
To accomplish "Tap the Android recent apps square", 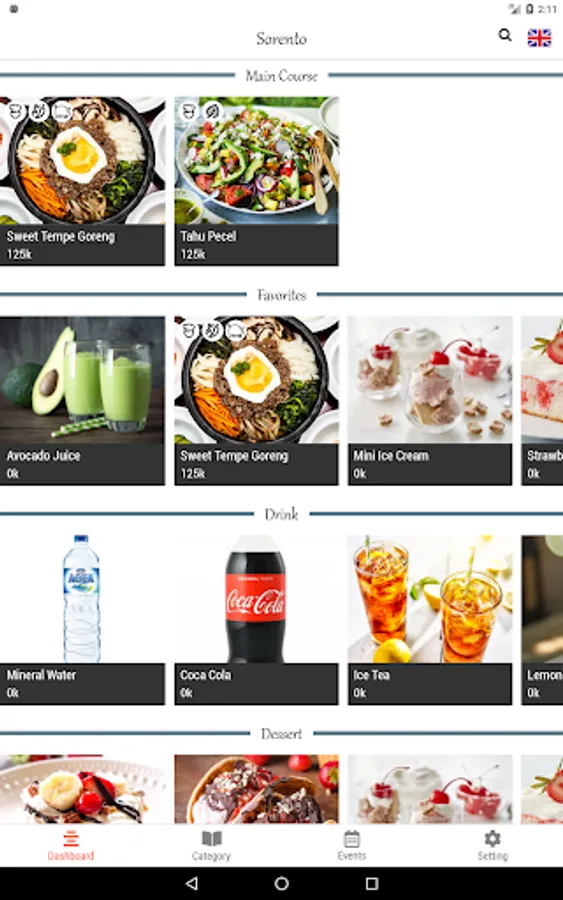I will point(372,883).
